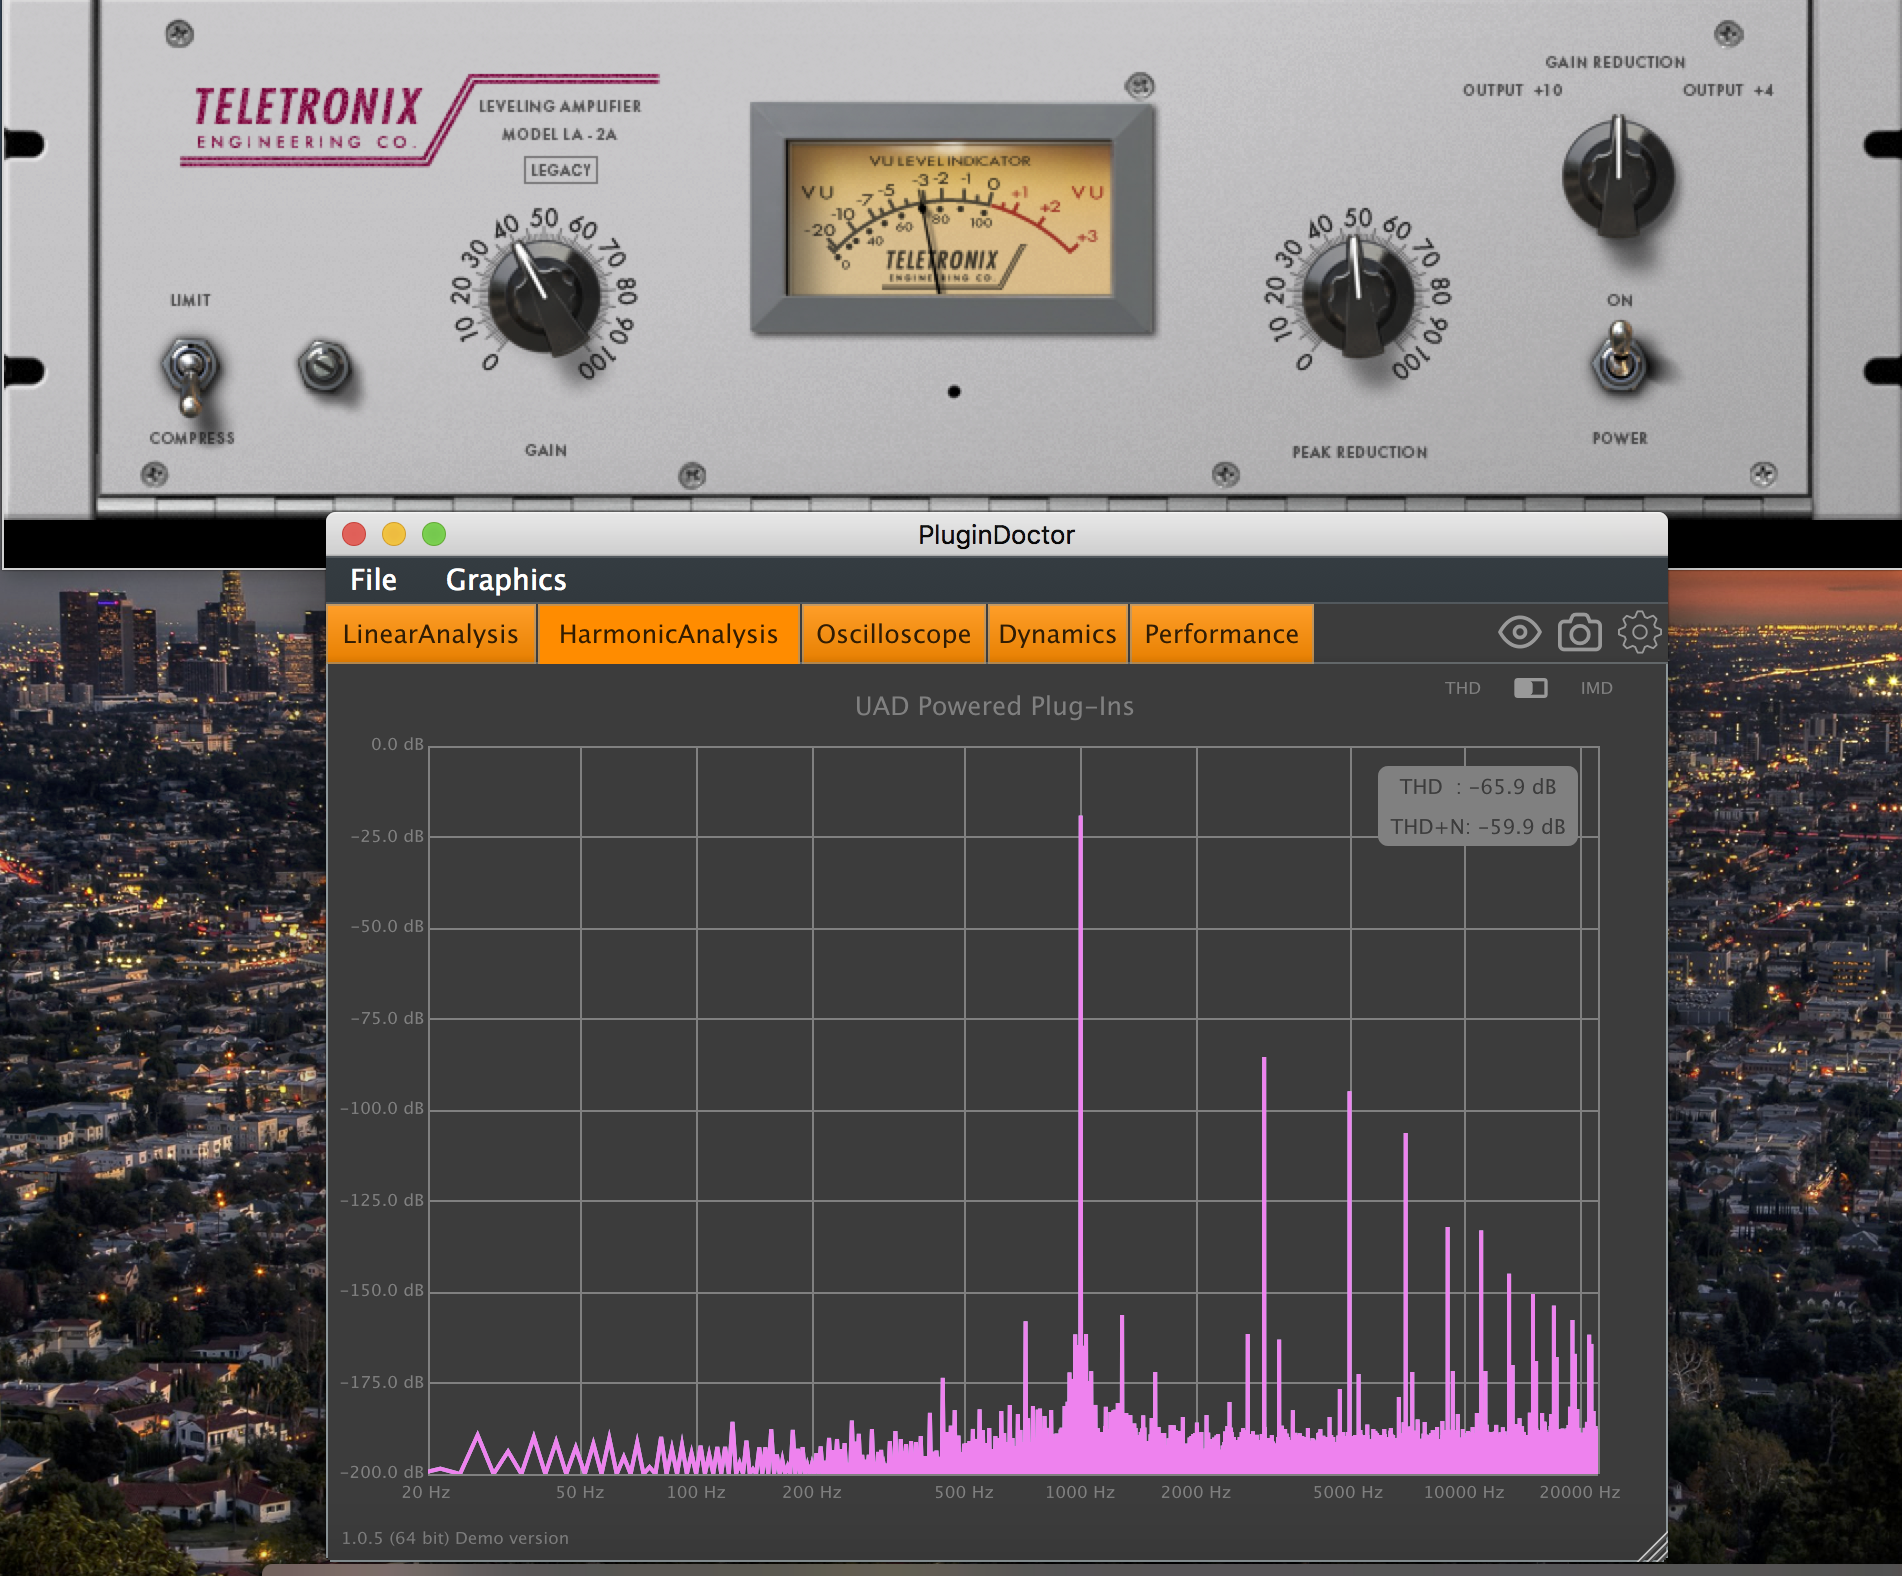
Task: Open the PluginDoctor eye view icon
Action: [1519, 632]
